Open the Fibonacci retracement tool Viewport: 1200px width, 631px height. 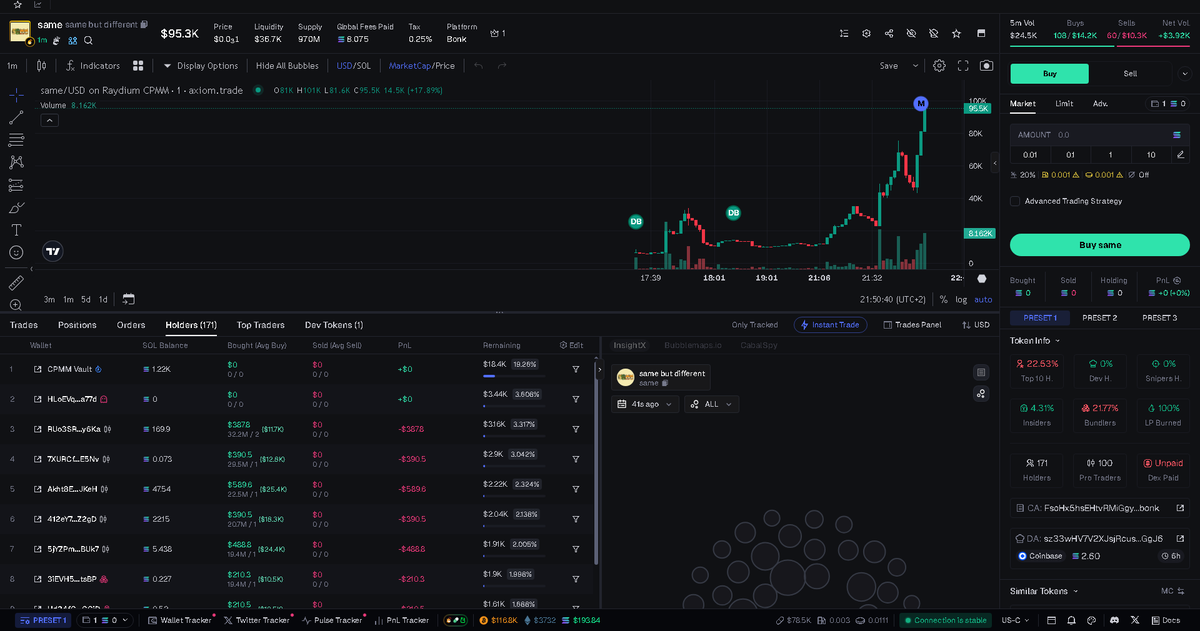16,140
